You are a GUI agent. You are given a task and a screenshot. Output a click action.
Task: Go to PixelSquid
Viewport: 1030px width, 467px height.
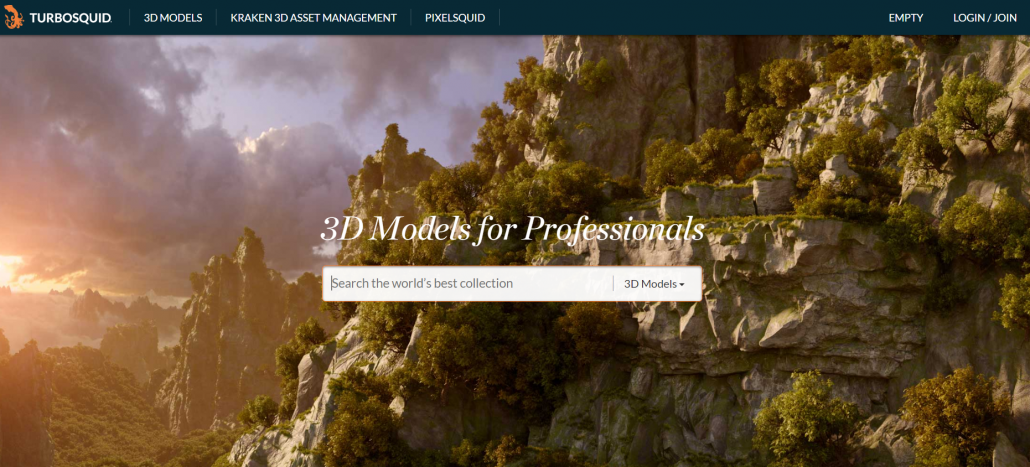coord(455,18)
